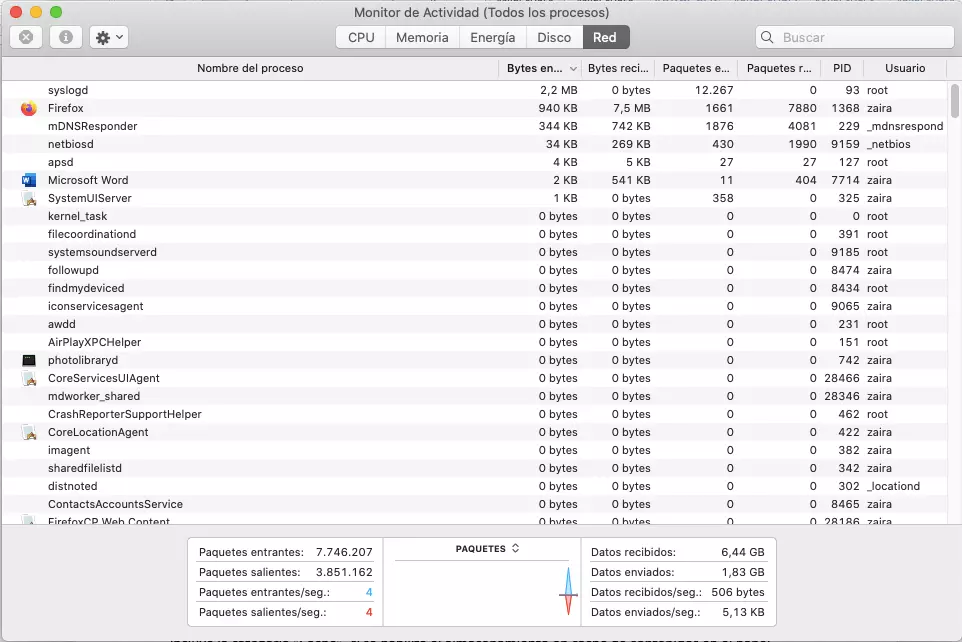Sort by Paquetes recibidos column header
This screenshot has width=962, height=642.
click(779, 68)
